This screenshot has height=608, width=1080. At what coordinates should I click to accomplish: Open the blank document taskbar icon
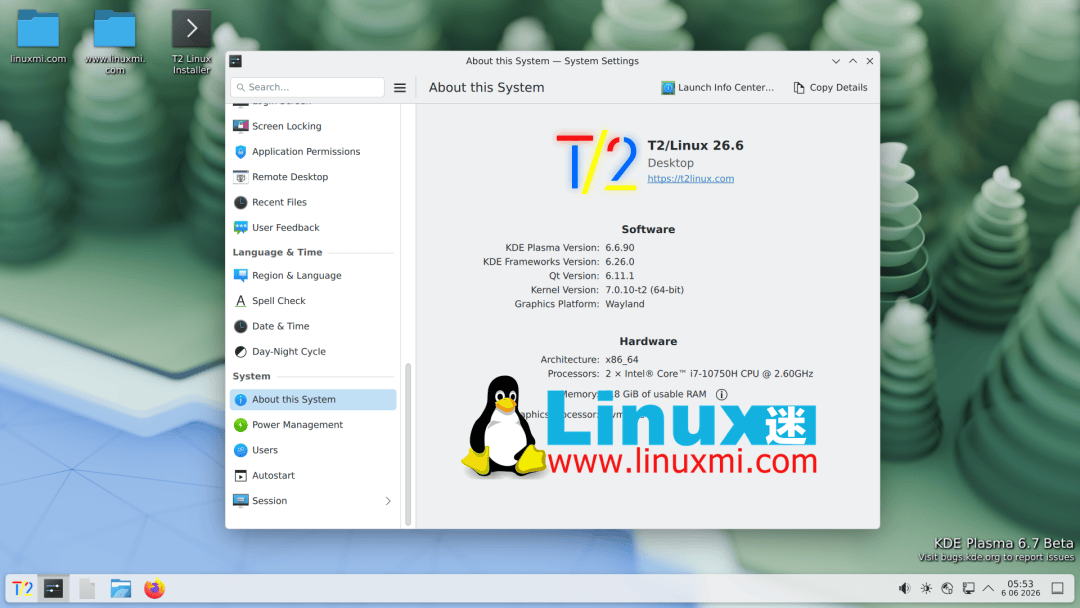point(87,589)
